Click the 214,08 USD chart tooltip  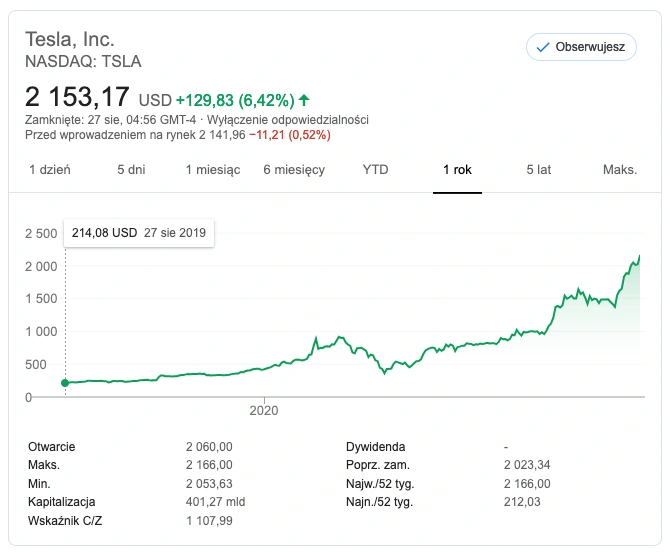pos(139,233)
